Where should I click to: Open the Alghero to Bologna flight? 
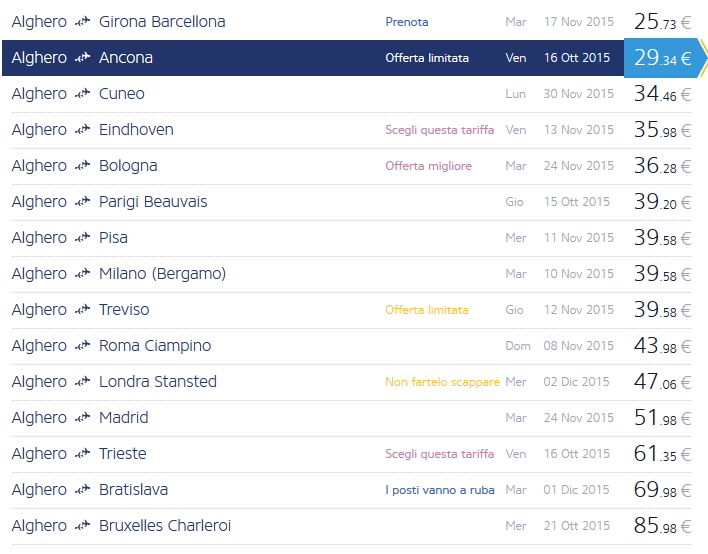tap(128, 166)
